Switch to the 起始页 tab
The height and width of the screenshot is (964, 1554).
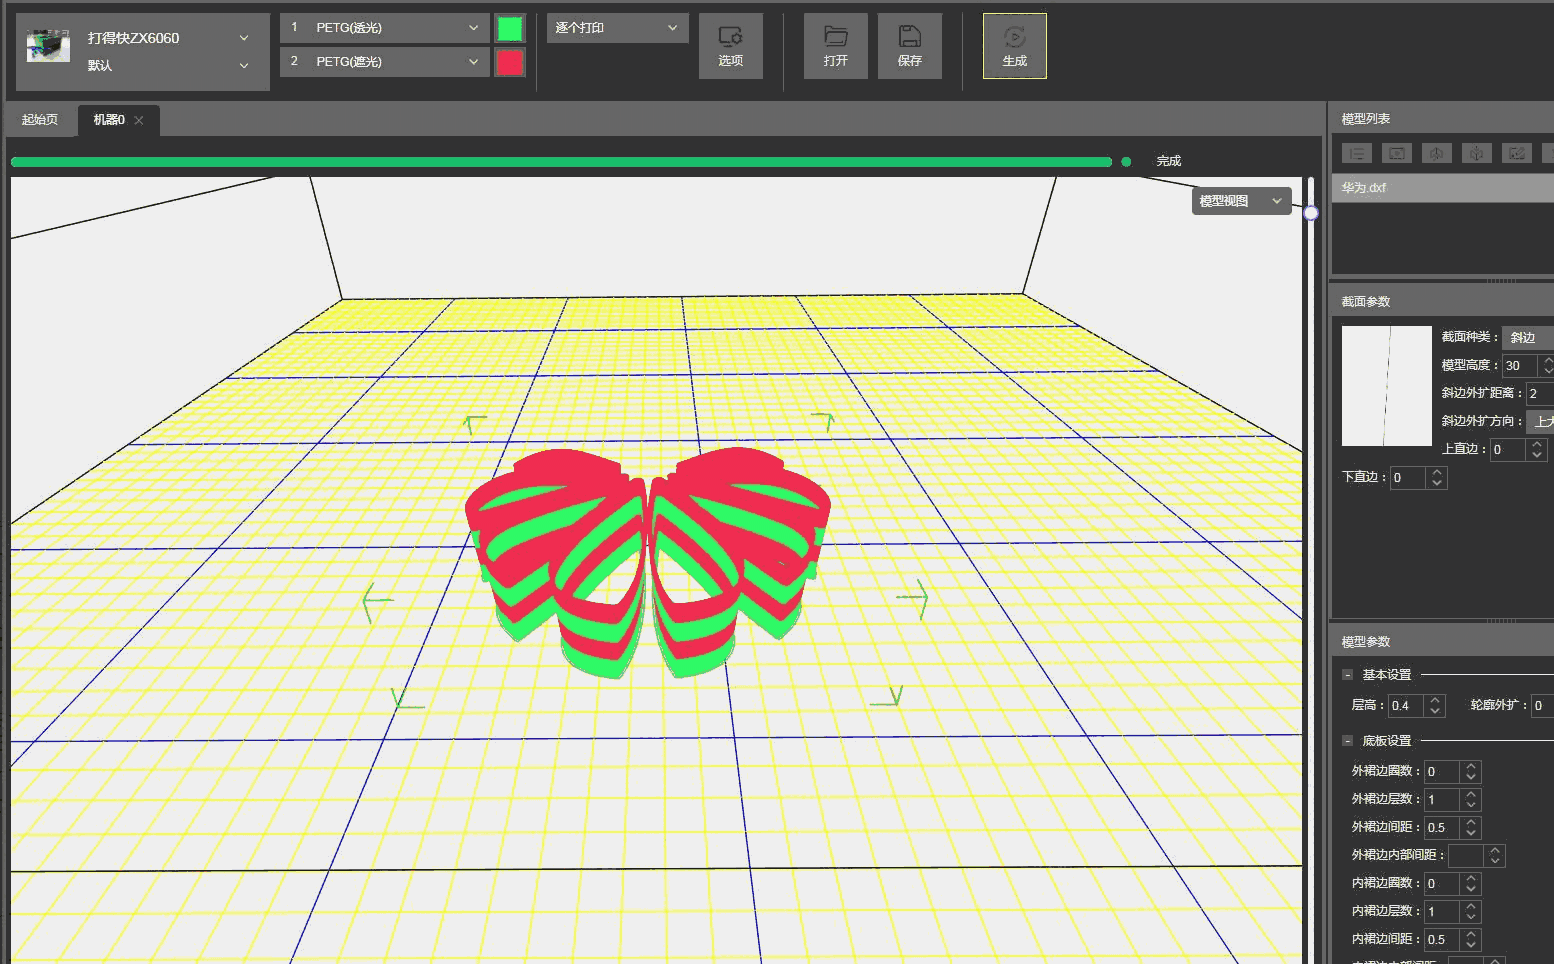click(40, 120)
